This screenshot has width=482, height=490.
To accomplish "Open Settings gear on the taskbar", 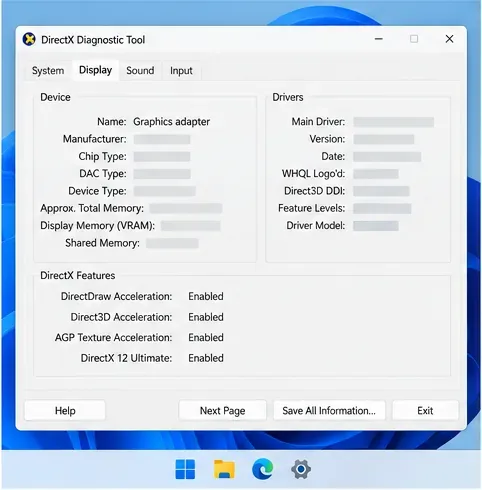I will (x=301, y=469).
